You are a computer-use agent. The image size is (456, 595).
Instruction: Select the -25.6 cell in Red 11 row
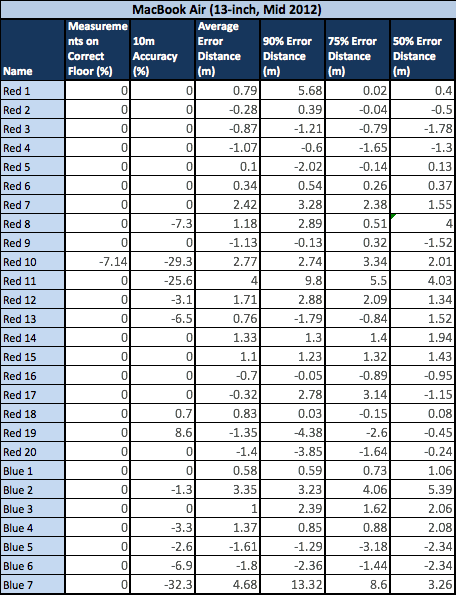[x=162, y=280]
